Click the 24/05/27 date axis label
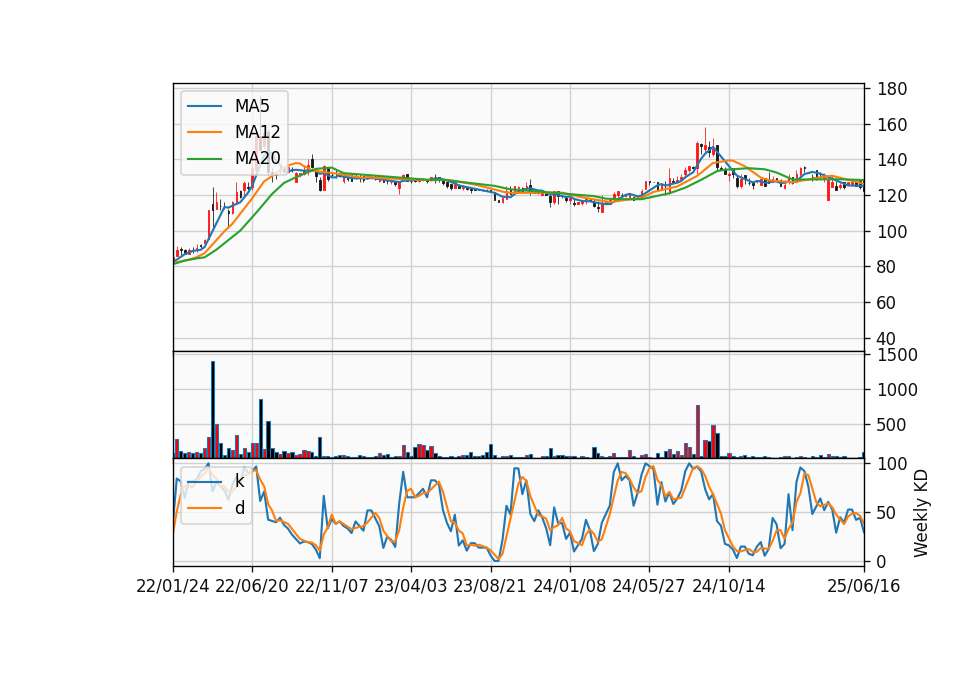Image resolution: width=960 pixels, height=690 pixels. 649,586
